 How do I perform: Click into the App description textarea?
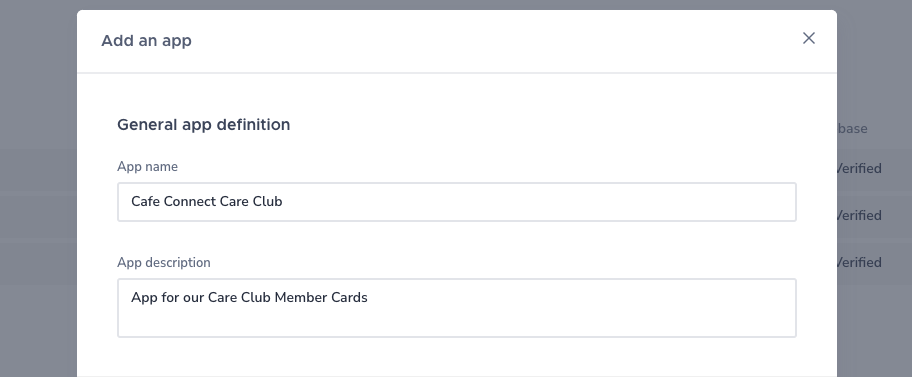(457, 308)
